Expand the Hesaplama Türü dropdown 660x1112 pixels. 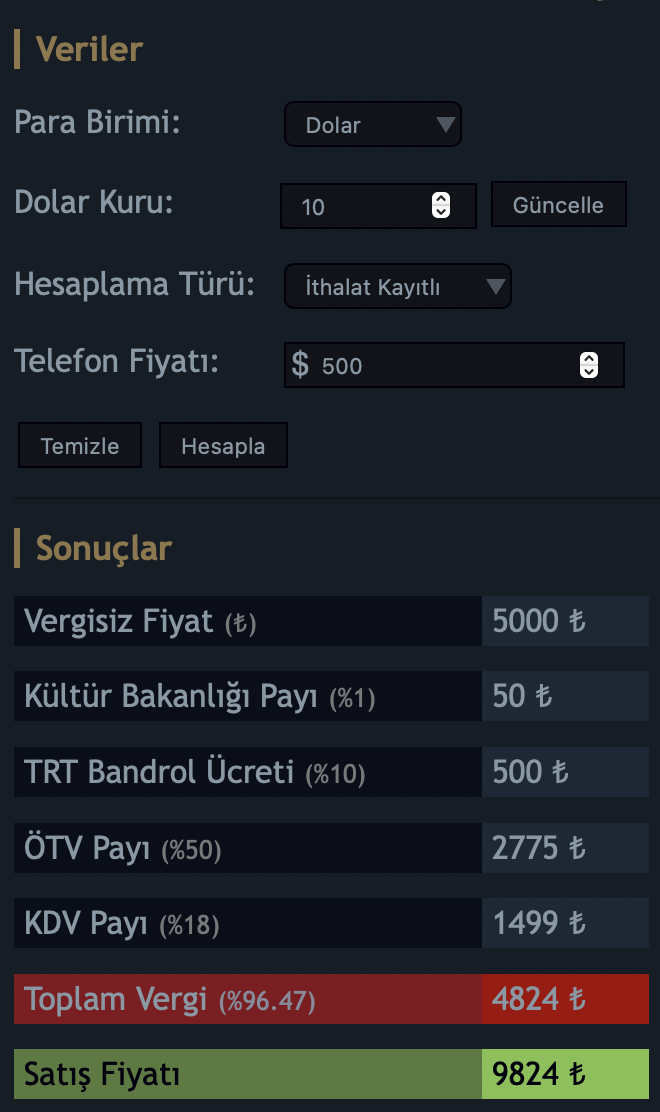[397, 288]
